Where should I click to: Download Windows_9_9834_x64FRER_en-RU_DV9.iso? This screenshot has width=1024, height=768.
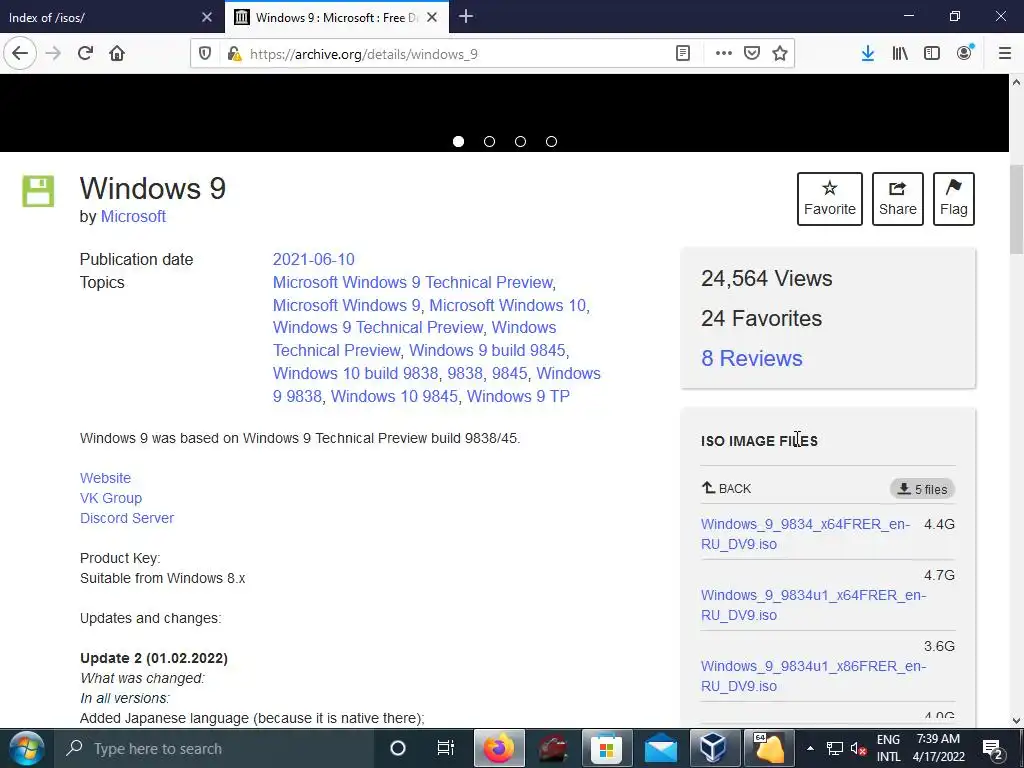pos(805,534)
